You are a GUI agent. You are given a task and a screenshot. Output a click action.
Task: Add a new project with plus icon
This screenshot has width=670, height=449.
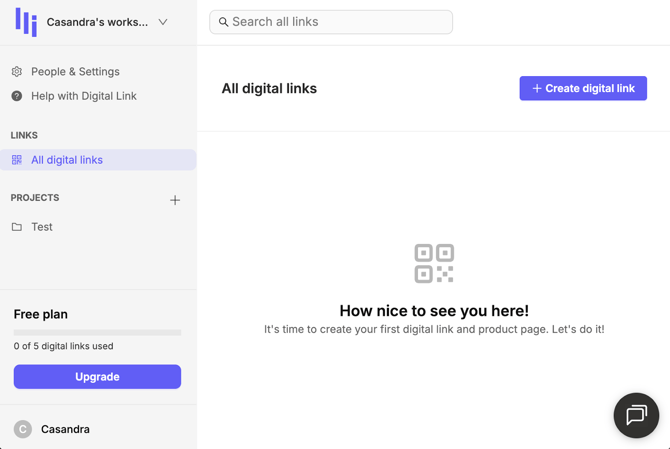point(175,200)
